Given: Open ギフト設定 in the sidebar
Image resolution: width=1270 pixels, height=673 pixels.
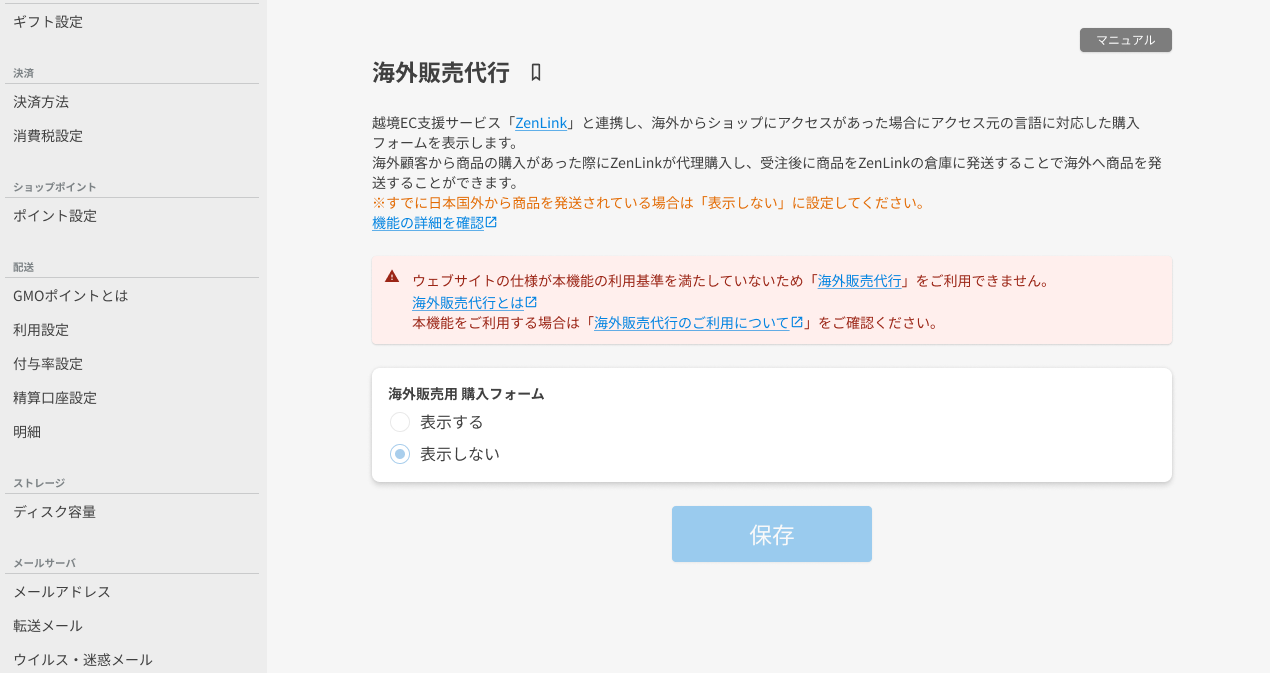Looking at the screenshot, I should coord(48,22).
